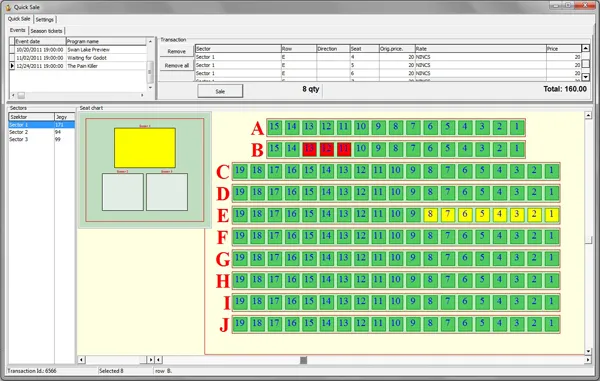Select seat 3 in row D
The height and width of the screenshot is (381, 600).
pos(517,193)
